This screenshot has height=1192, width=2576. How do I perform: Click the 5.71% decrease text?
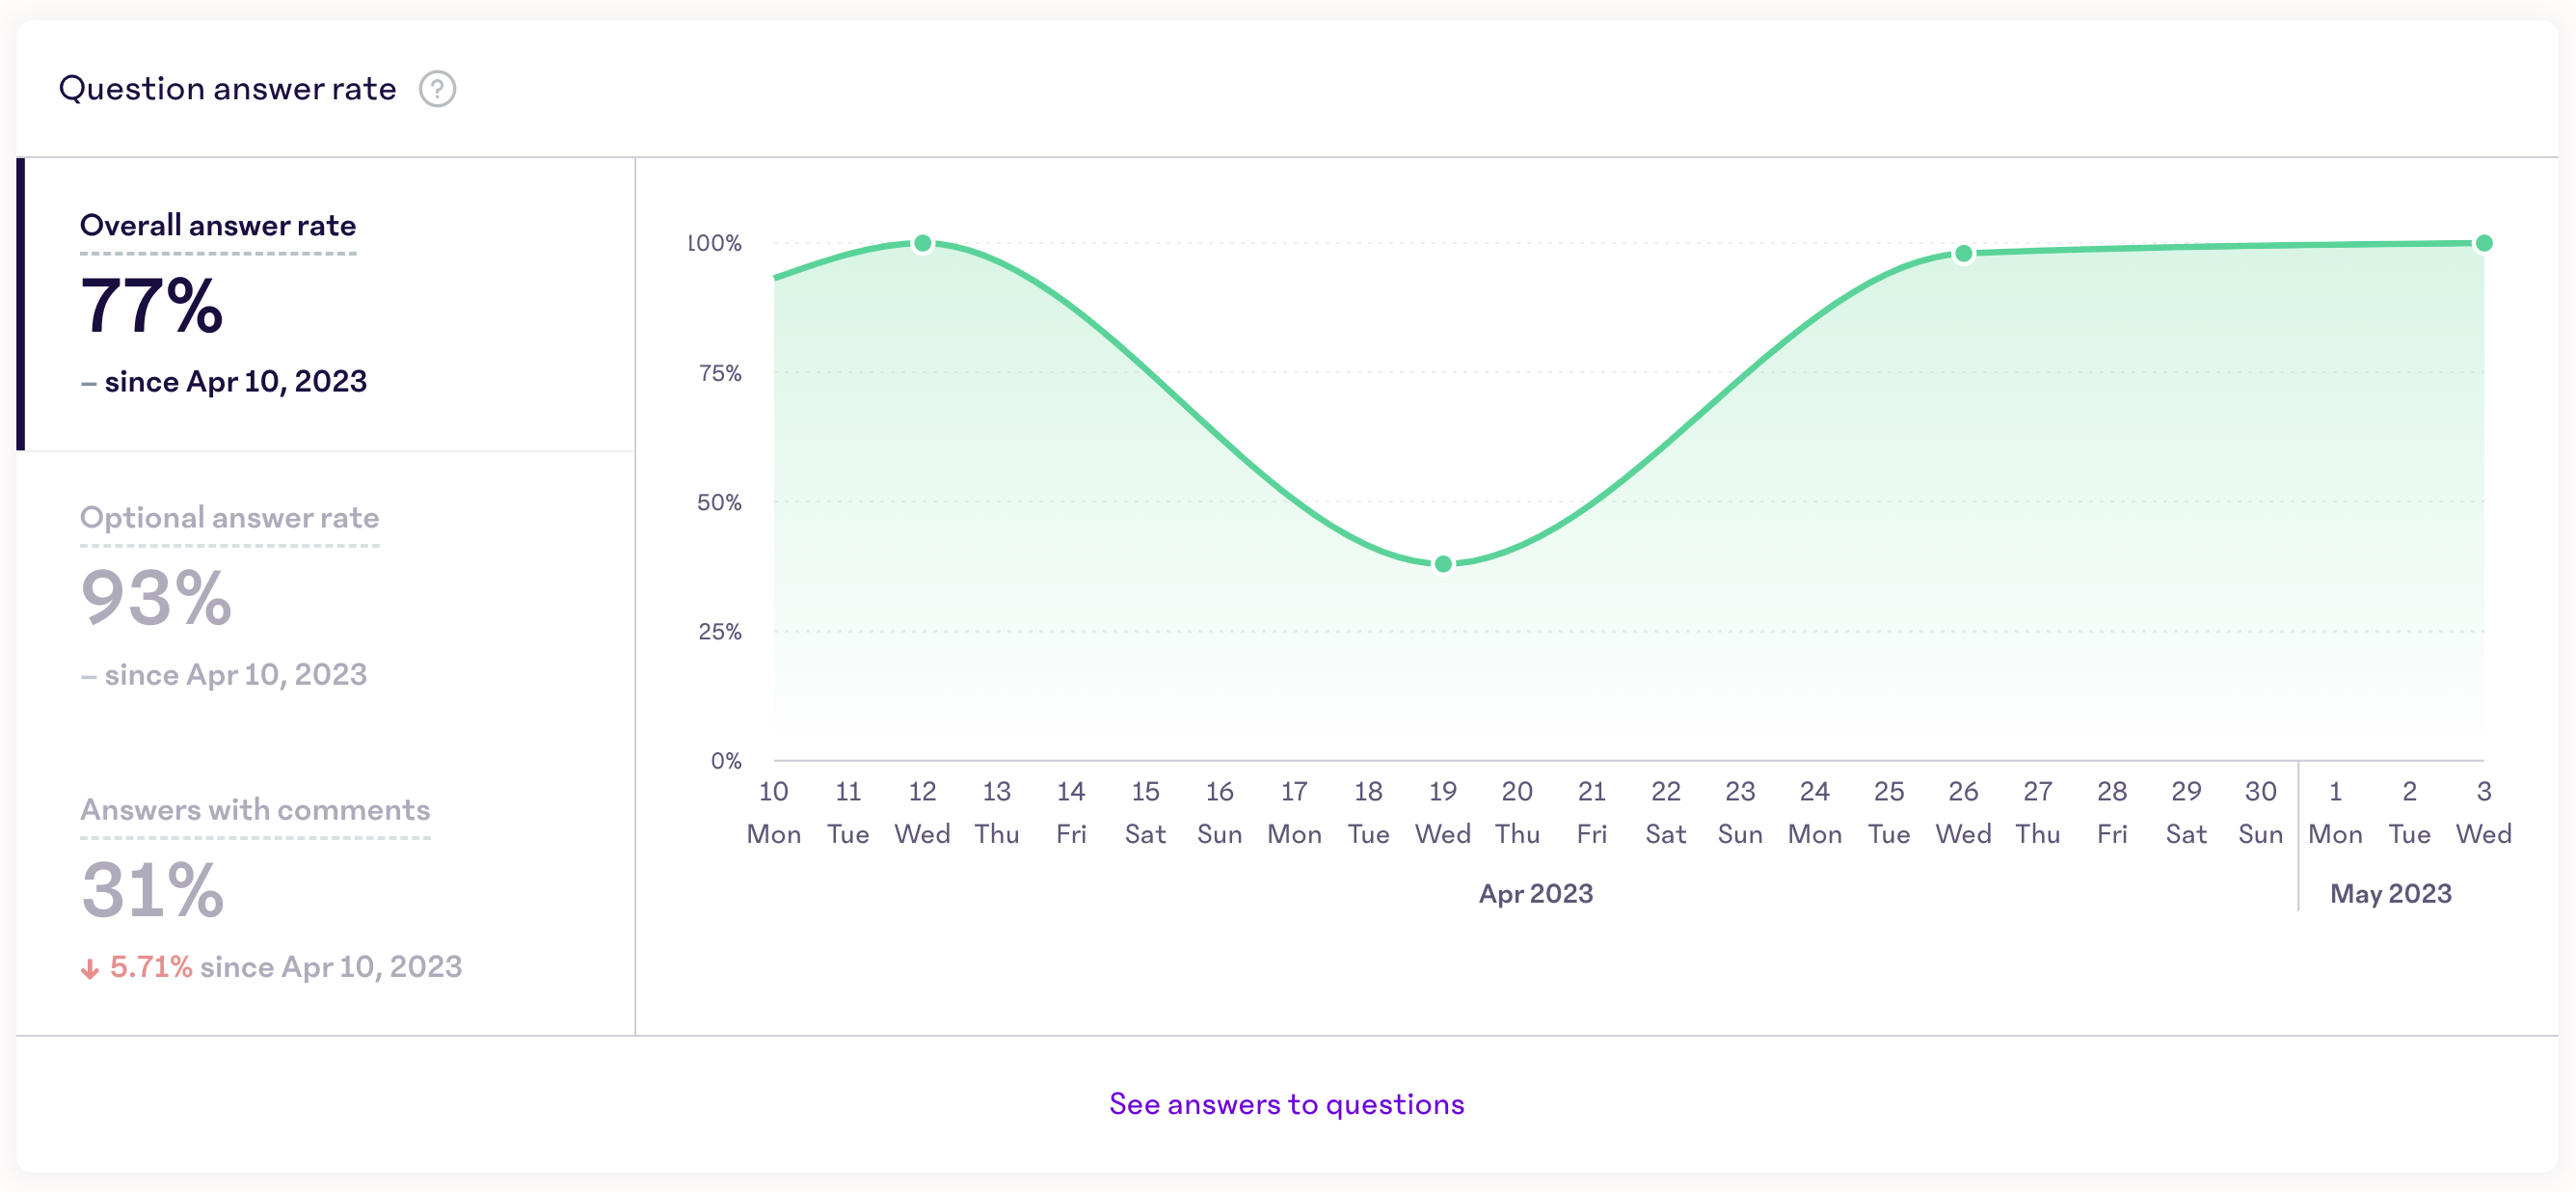click(x=150, y=967)
